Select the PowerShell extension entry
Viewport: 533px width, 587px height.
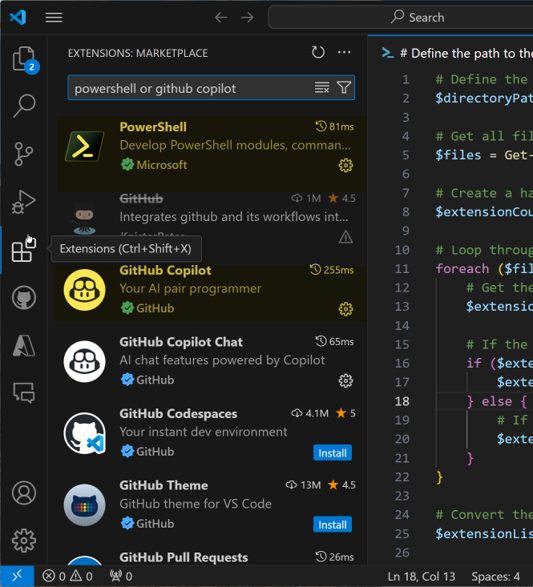[x=211, y=154]
